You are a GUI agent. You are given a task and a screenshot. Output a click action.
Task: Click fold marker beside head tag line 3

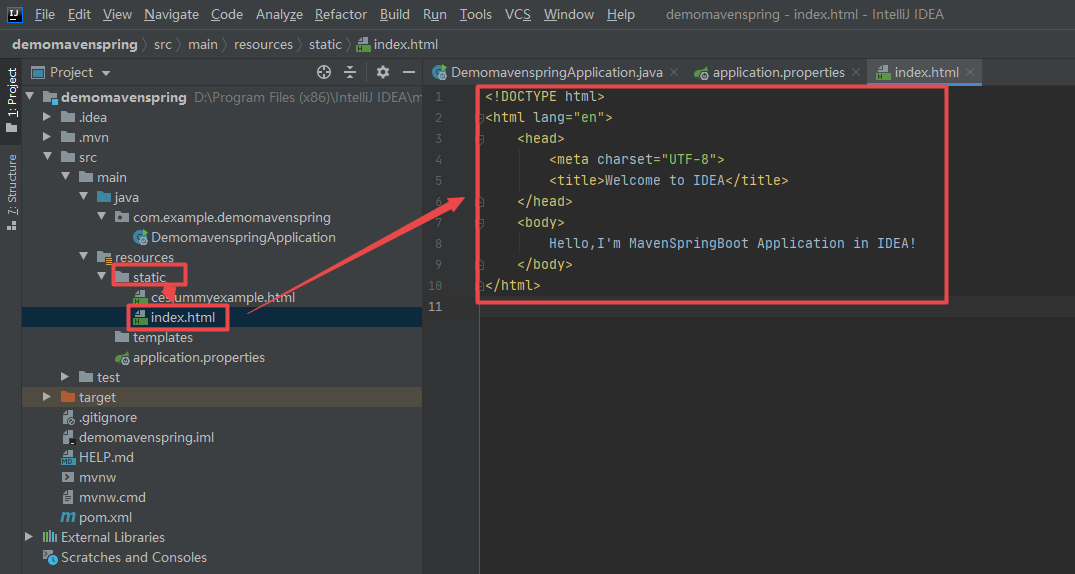[481, 139]
